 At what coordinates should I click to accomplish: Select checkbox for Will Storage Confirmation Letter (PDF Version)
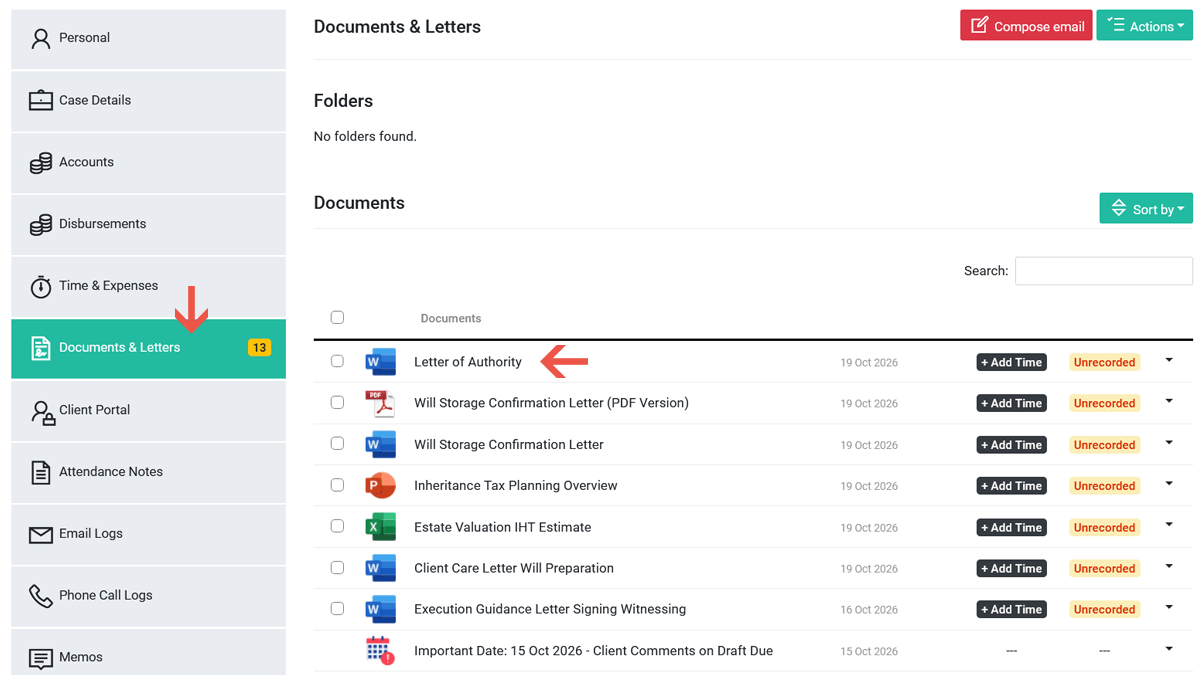pyautogui.click(x=337, y=402)
